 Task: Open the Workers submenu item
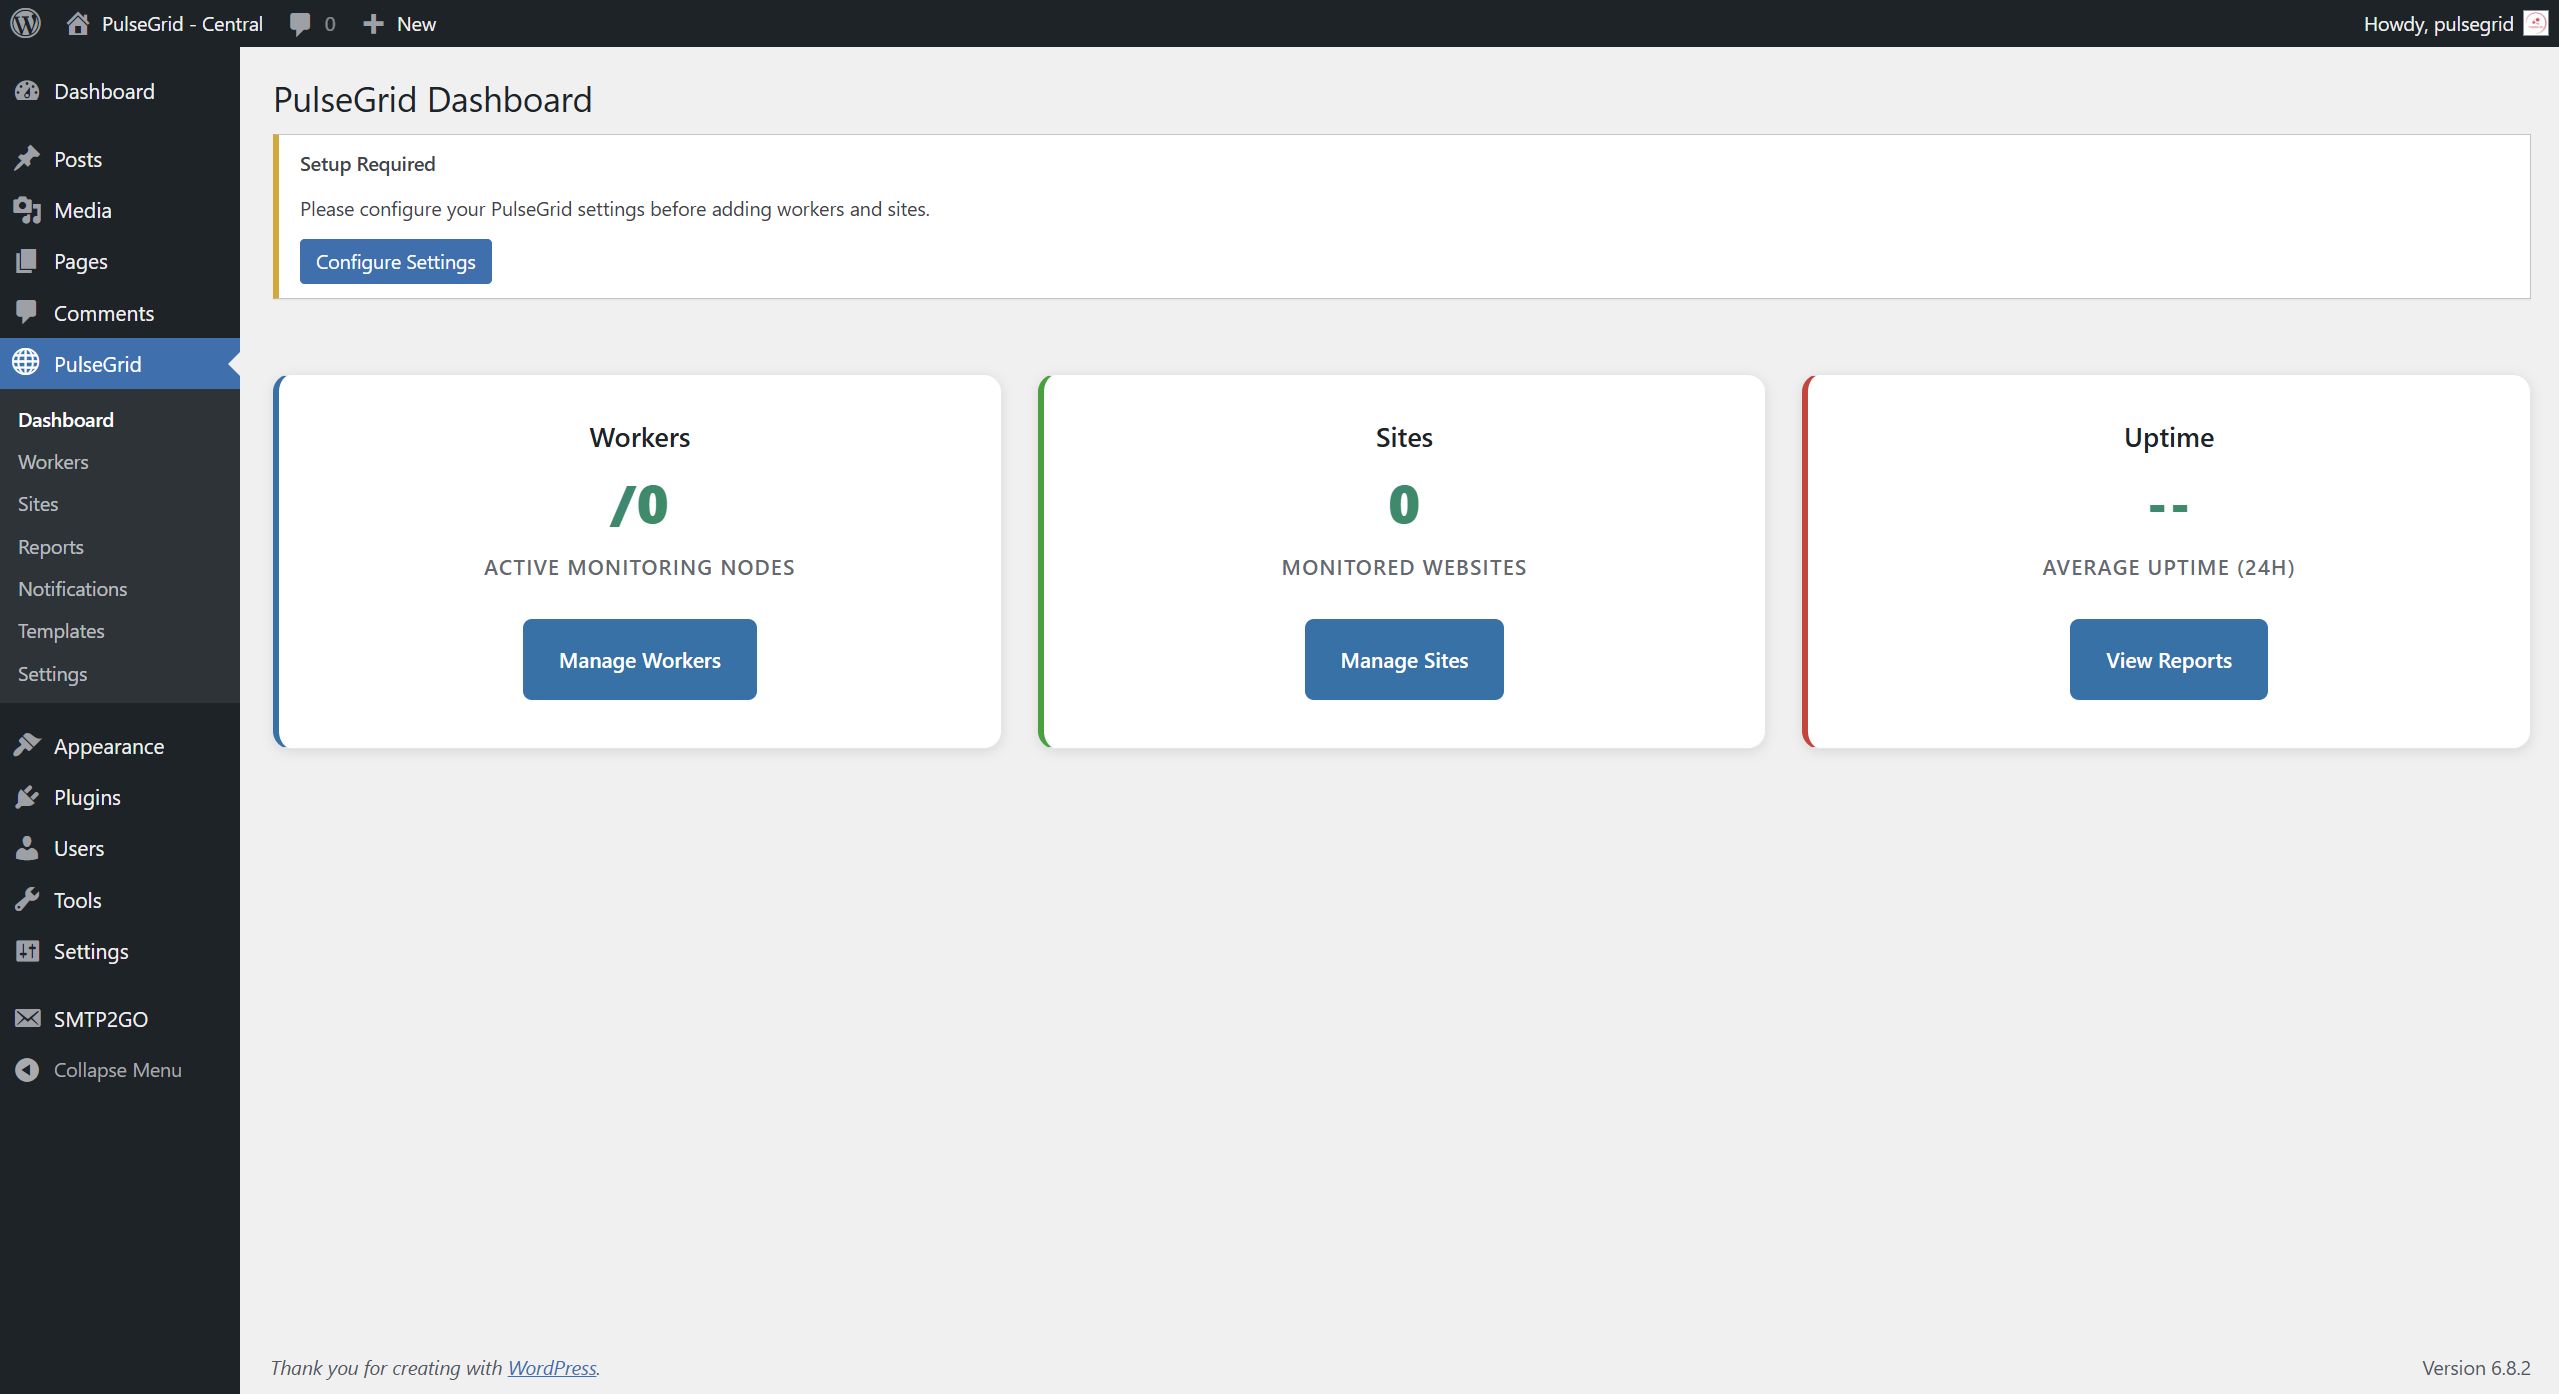click(x=53, y=462)
